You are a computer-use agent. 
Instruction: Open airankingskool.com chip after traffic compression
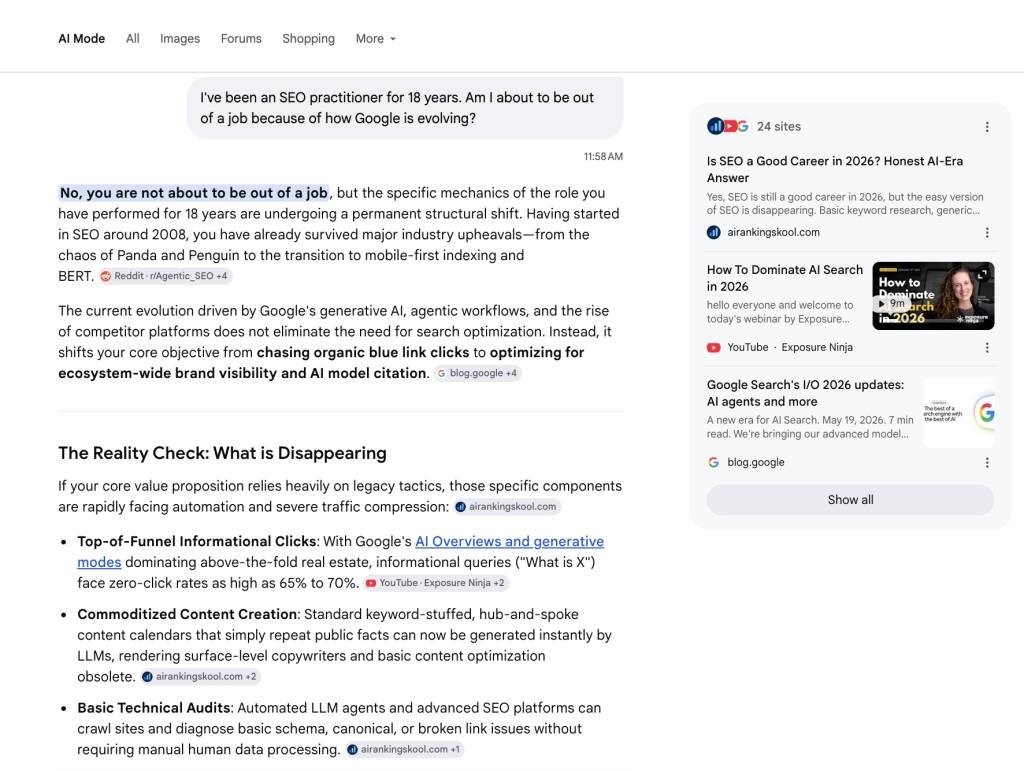[507, 507]
